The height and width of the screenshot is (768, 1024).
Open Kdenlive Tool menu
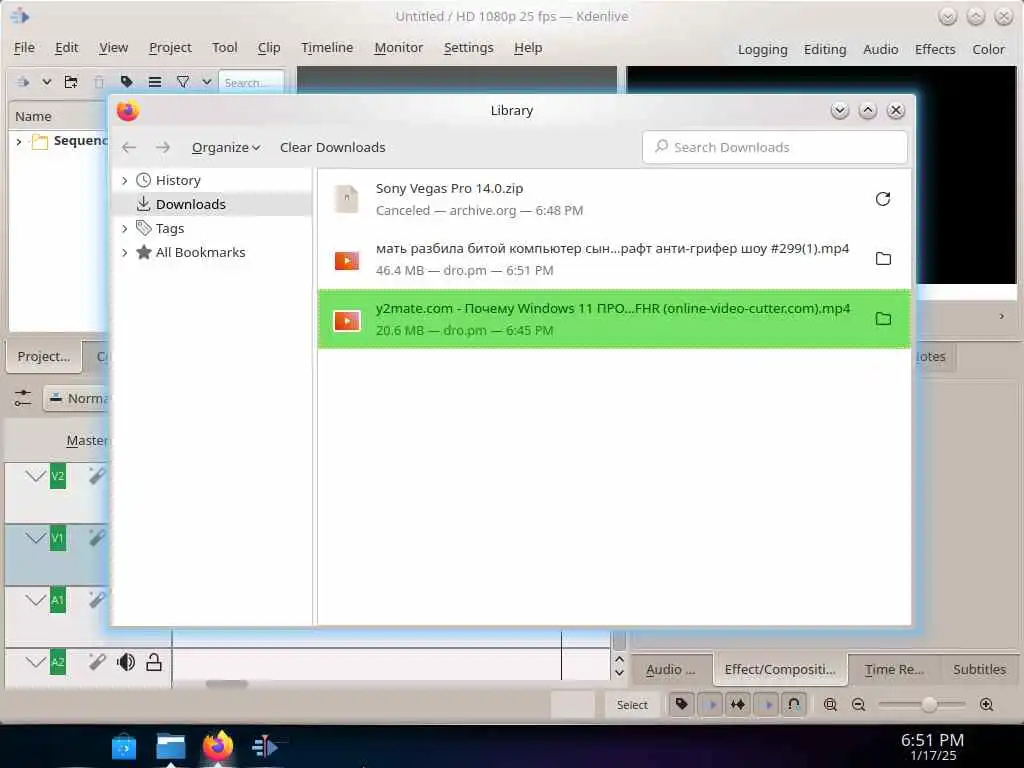pyautogui.click(x=225, y=48)
